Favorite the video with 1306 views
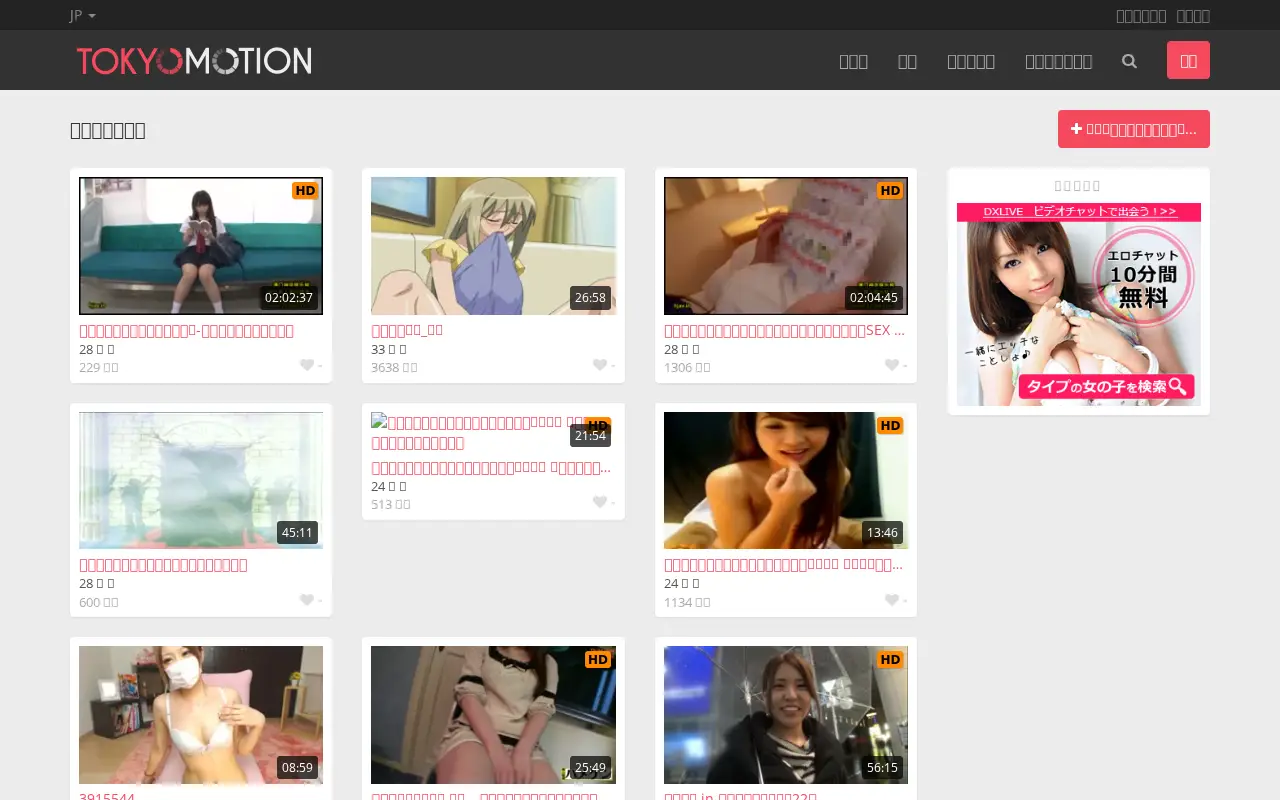 892,365
